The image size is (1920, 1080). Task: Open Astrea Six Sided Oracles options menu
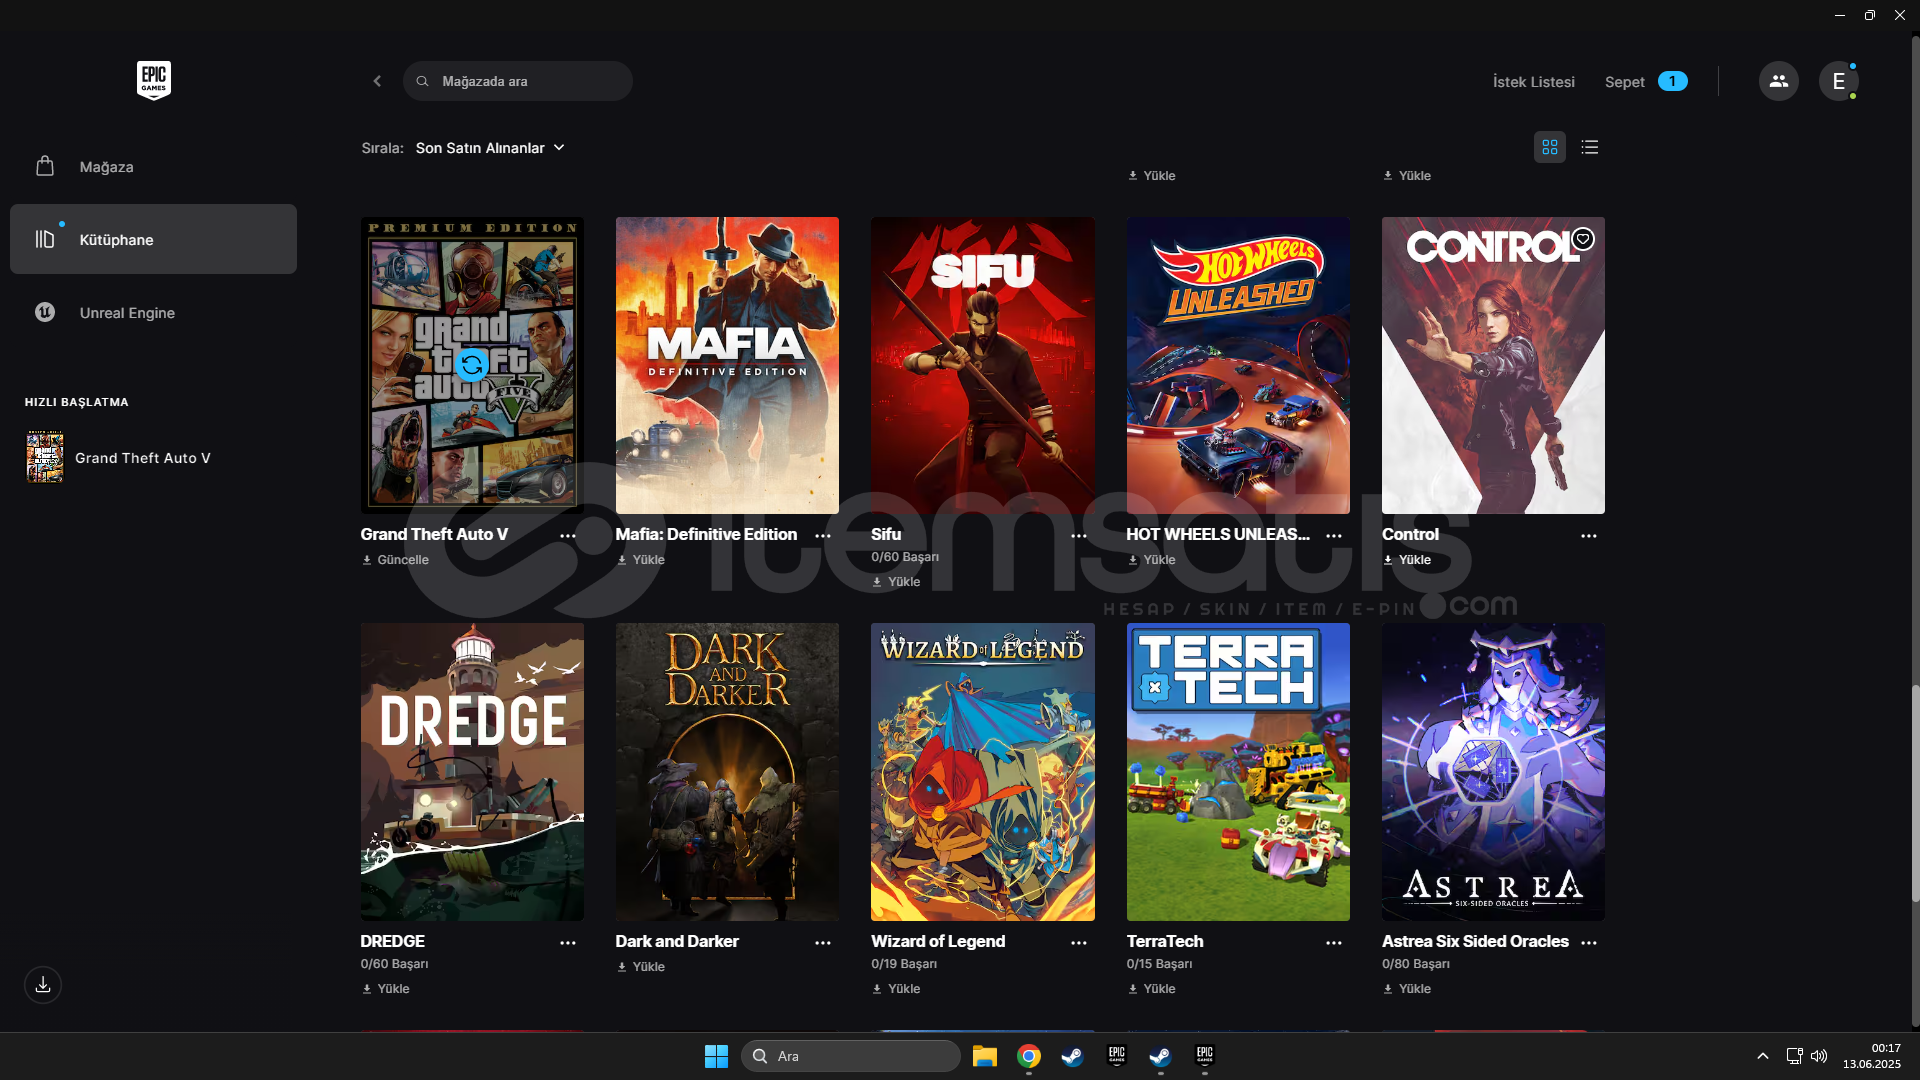[1589, 943]
